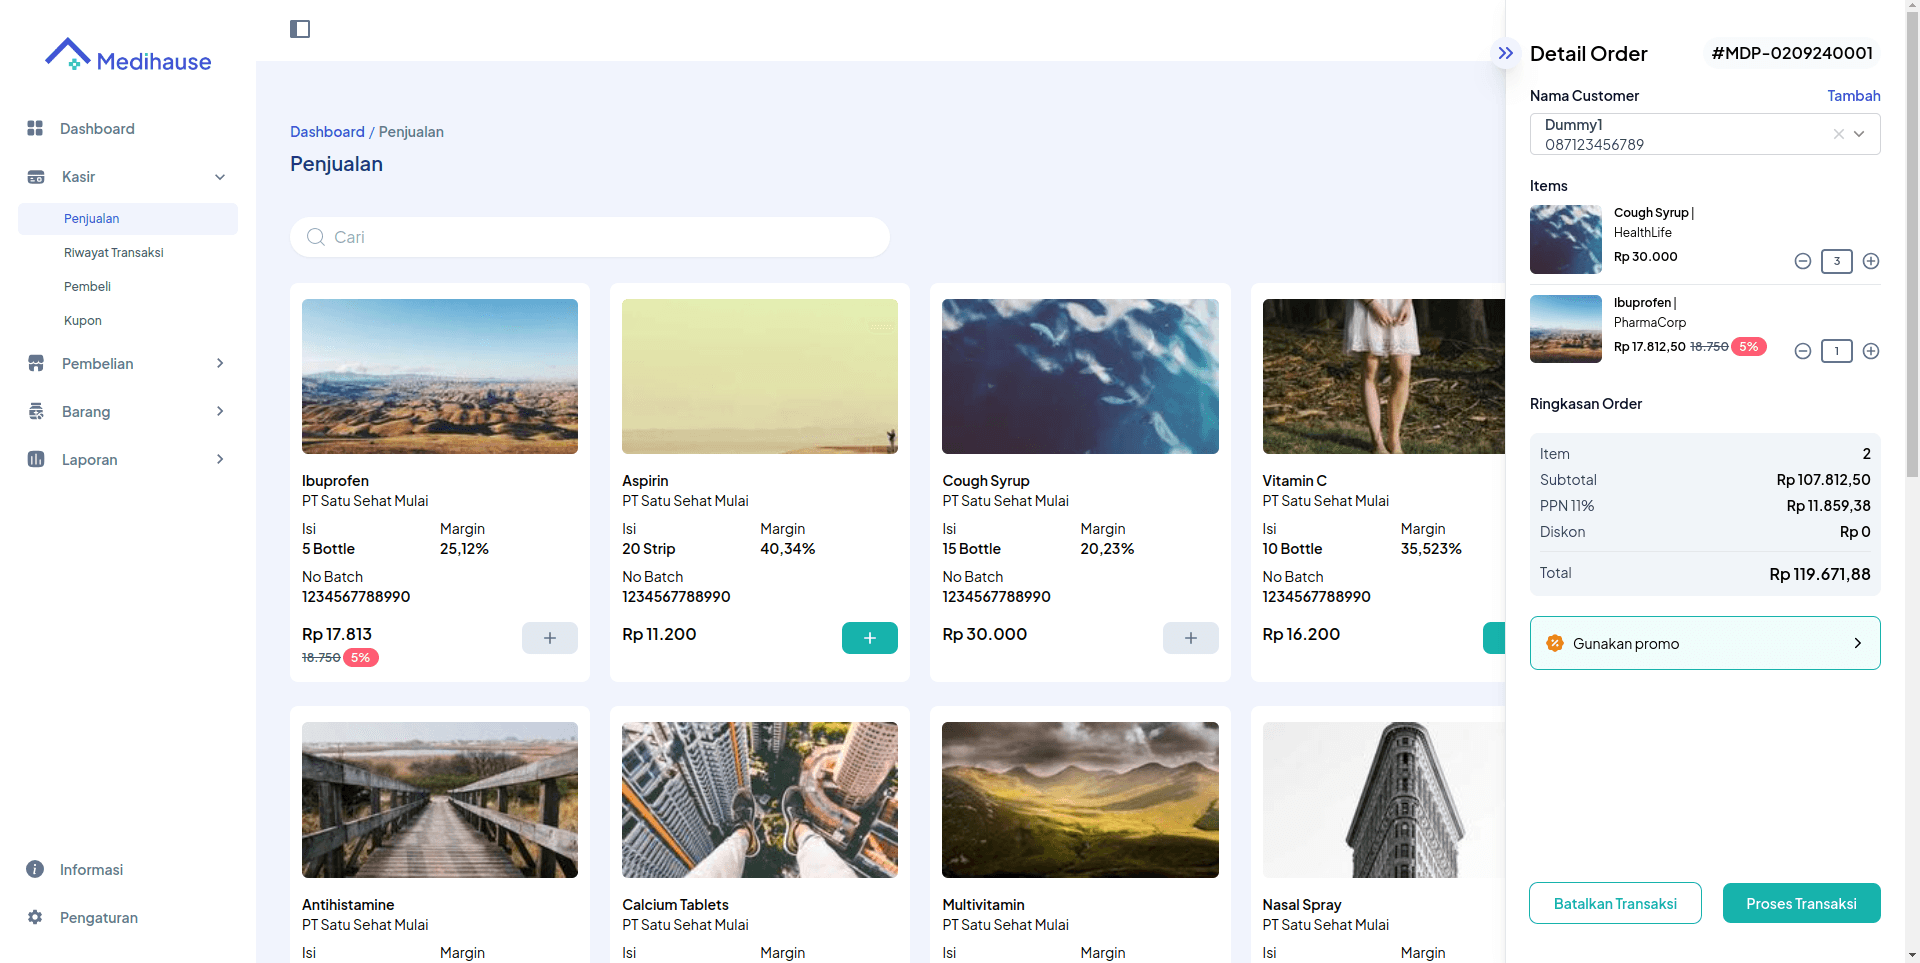Click order number #MDP-0209240001
Viewport: 1920px width, 963px height.
click(x=1792, y=53)
